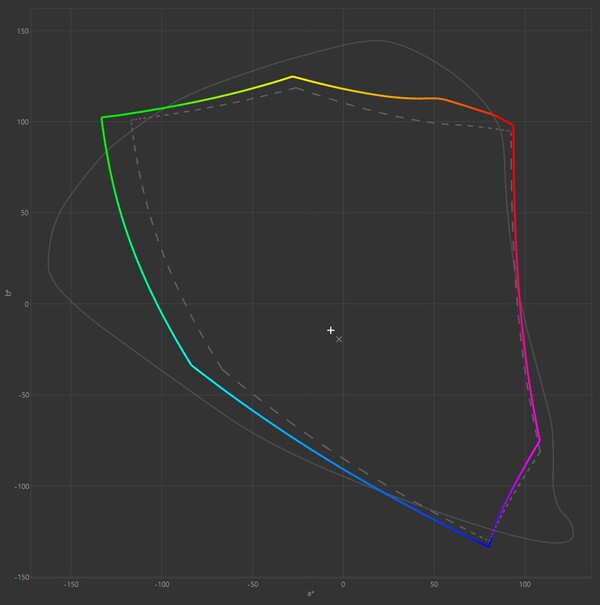Select the green vertex of the gamut

pos(102,118)
